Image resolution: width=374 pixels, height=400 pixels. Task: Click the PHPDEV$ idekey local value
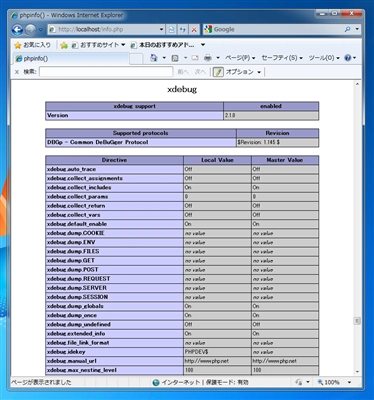pyautogui.click(x=197, y=352)
